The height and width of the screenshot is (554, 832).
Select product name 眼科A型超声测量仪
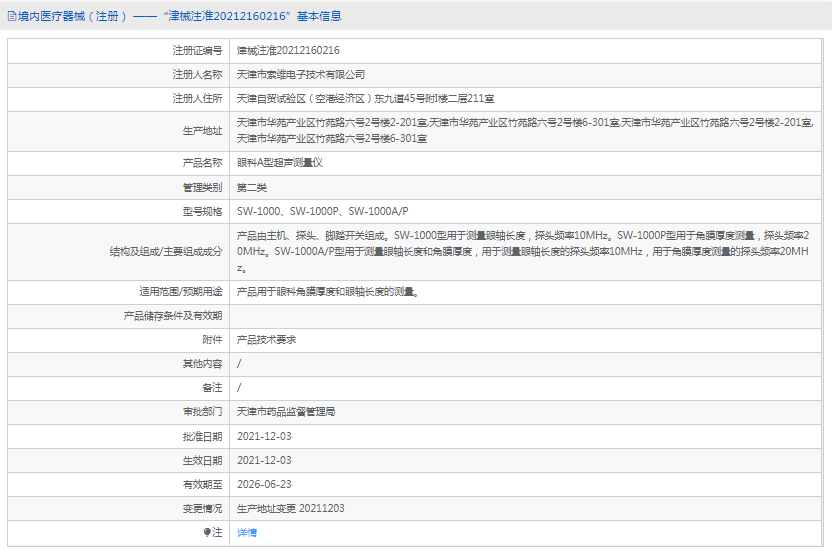click(280, 163)
